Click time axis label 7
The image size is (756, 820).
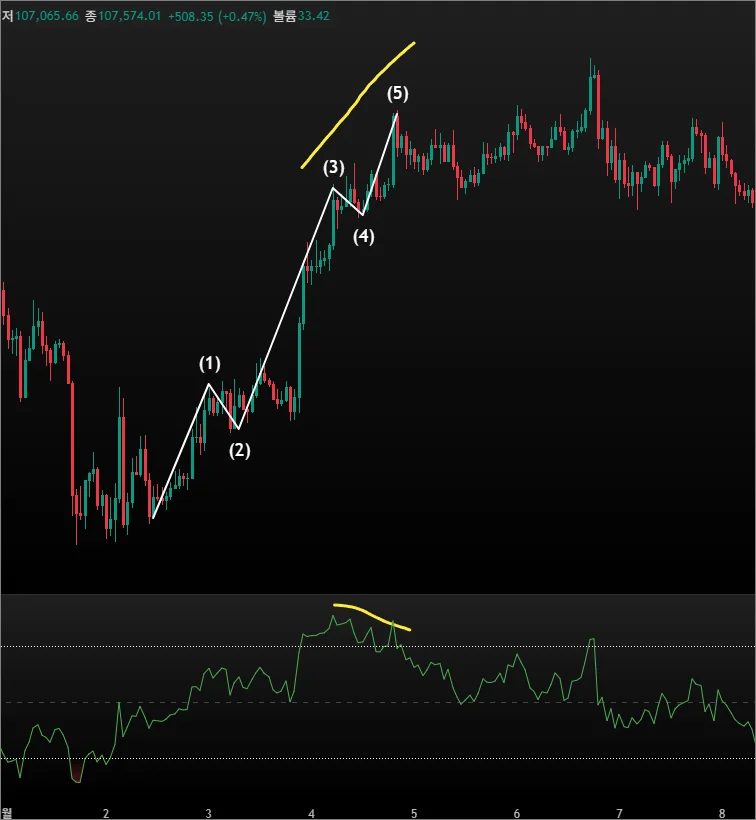click(619, 813)
